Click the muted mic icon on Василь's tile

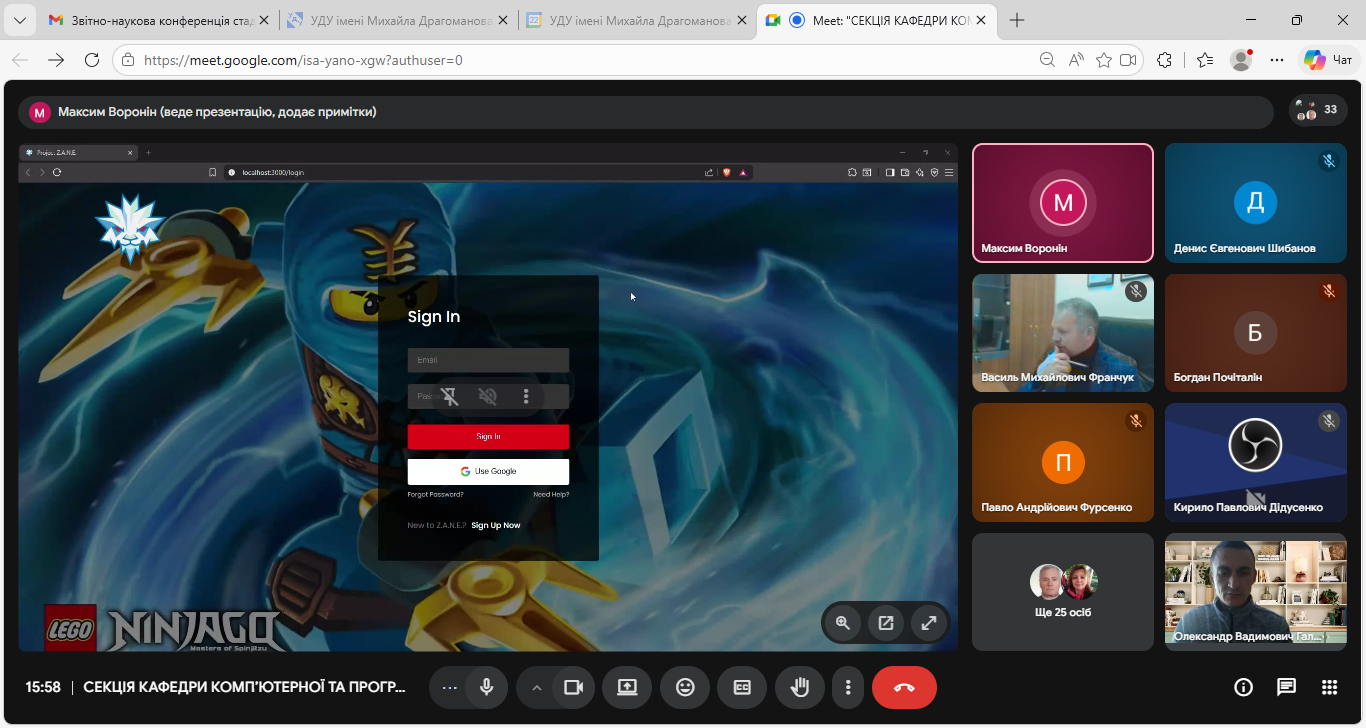(1135, 291)
